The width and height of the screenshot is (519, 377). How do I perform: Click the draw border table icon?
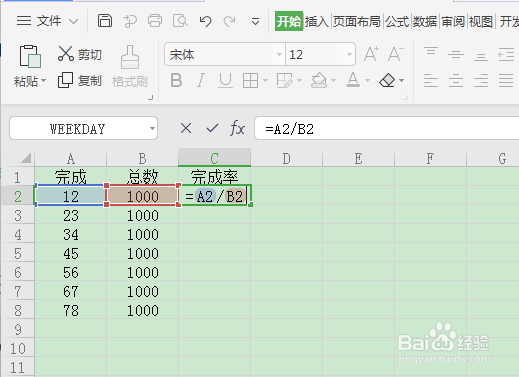284,80
